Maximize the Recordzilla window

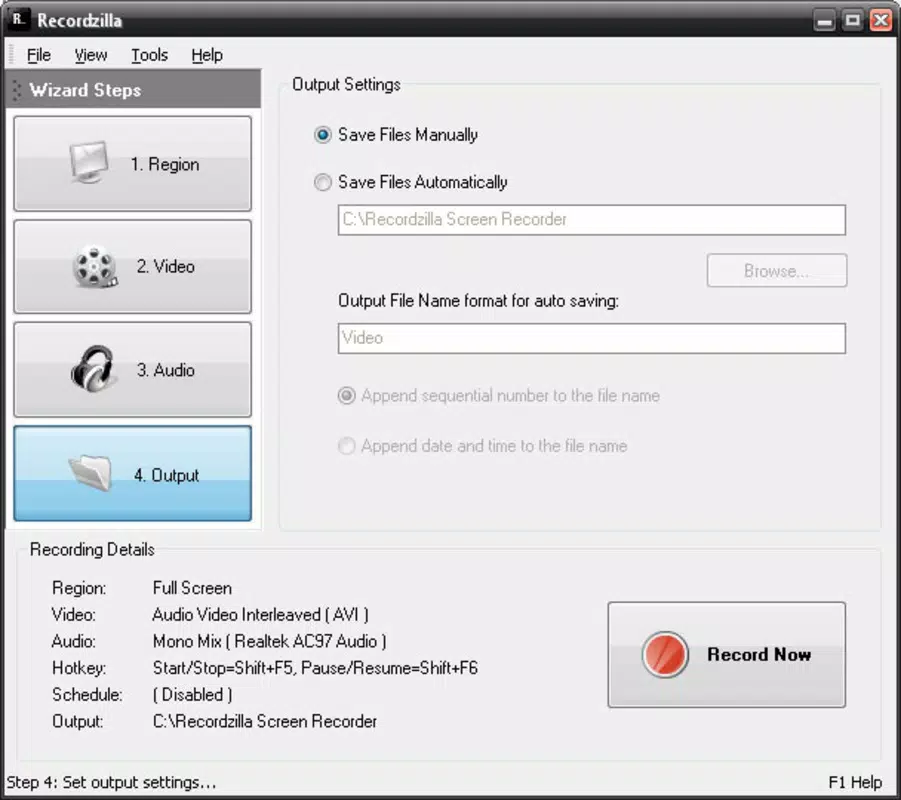click(853, 21)
